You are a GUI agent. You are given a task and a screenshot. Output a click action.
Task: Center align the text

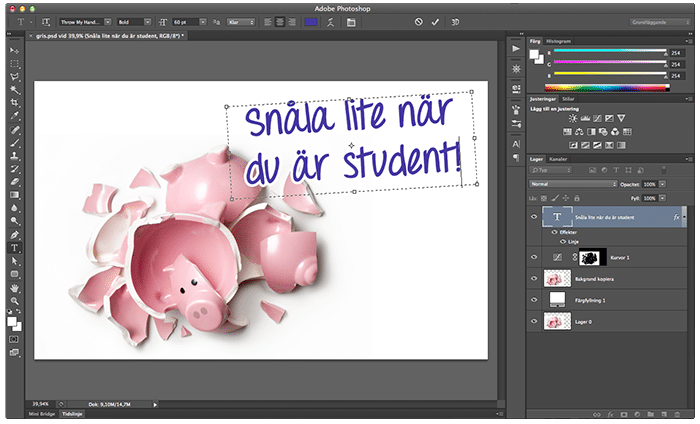pyautogui.click(x=280, y=22)
